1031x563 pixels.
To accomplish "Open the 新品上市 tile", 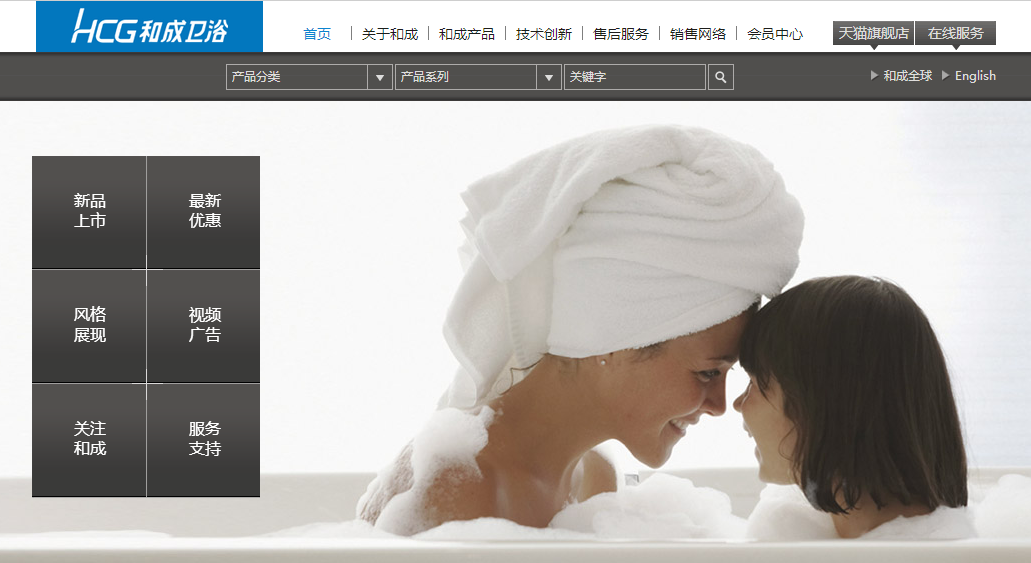I will click(89, 212).
